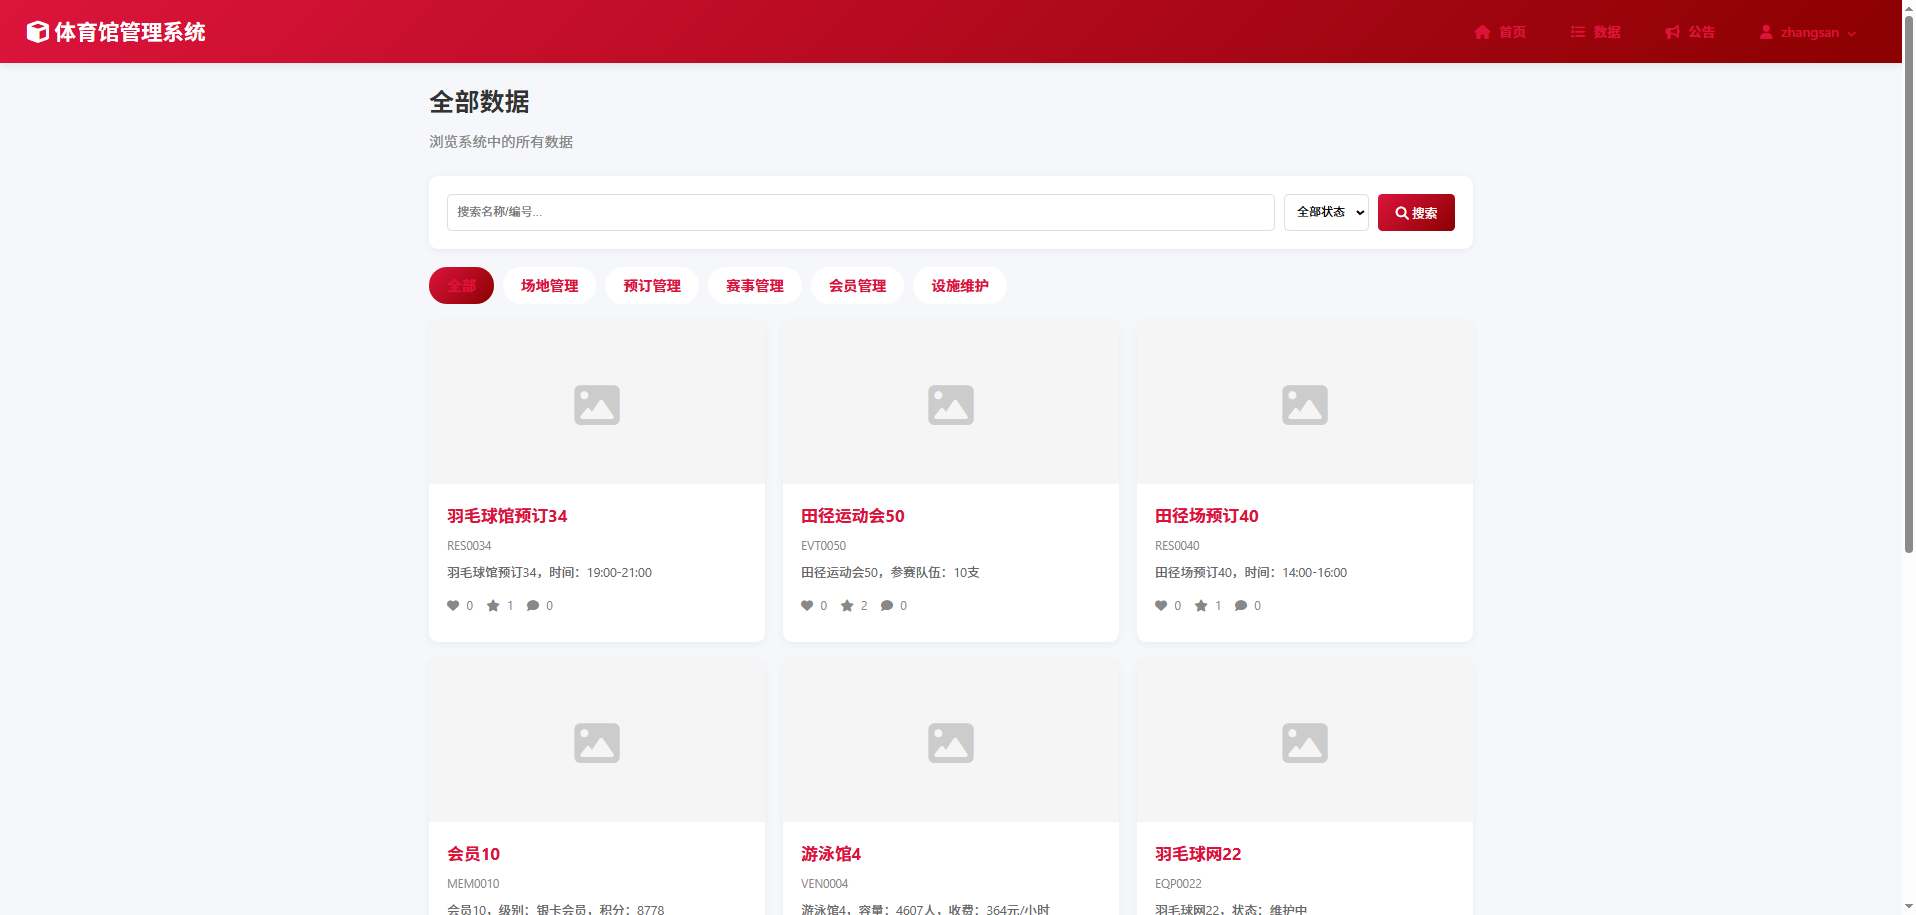Click the home icon in navigation bar

(x=1482, y=32)
